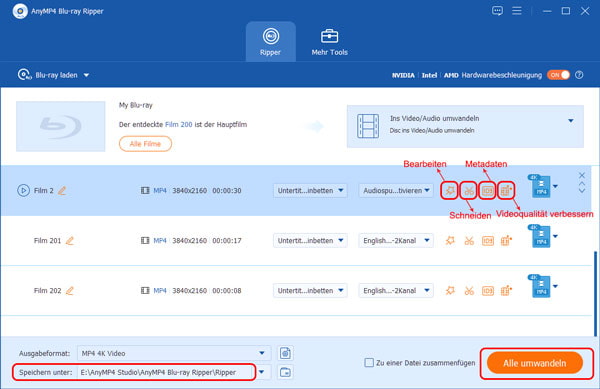Rename Film 201 with pencil icon
Image resolution: width=600 pixels, height=389 pixels.
pyautogui.click(x=70, y=241)
